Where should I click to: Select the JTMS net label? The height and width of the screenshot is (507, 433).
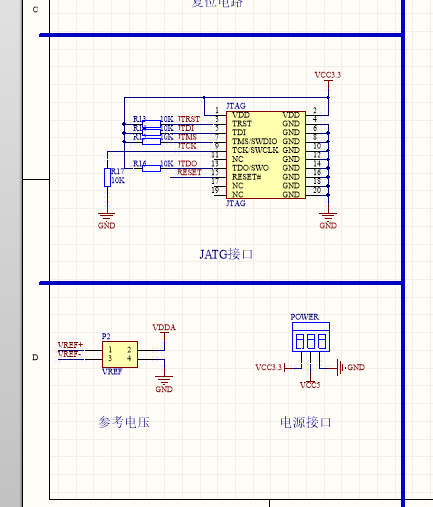click(187, 137)
